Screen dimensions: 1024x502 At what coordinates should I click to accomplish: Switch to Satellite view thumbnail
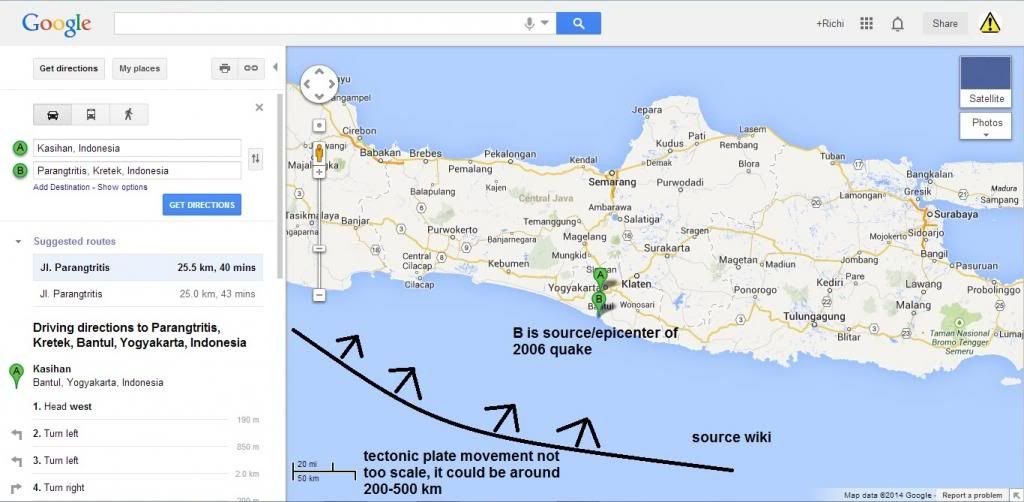click(986, 81)
